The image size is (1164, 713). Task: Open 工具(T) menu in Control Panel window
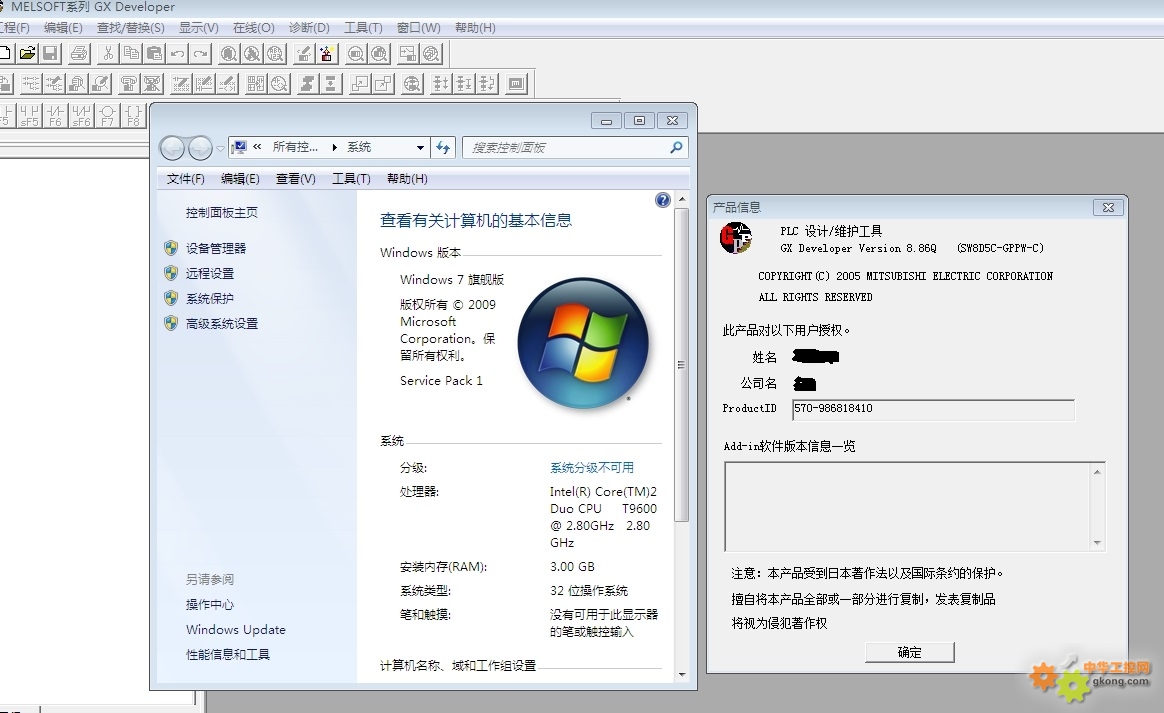(351, 179)
